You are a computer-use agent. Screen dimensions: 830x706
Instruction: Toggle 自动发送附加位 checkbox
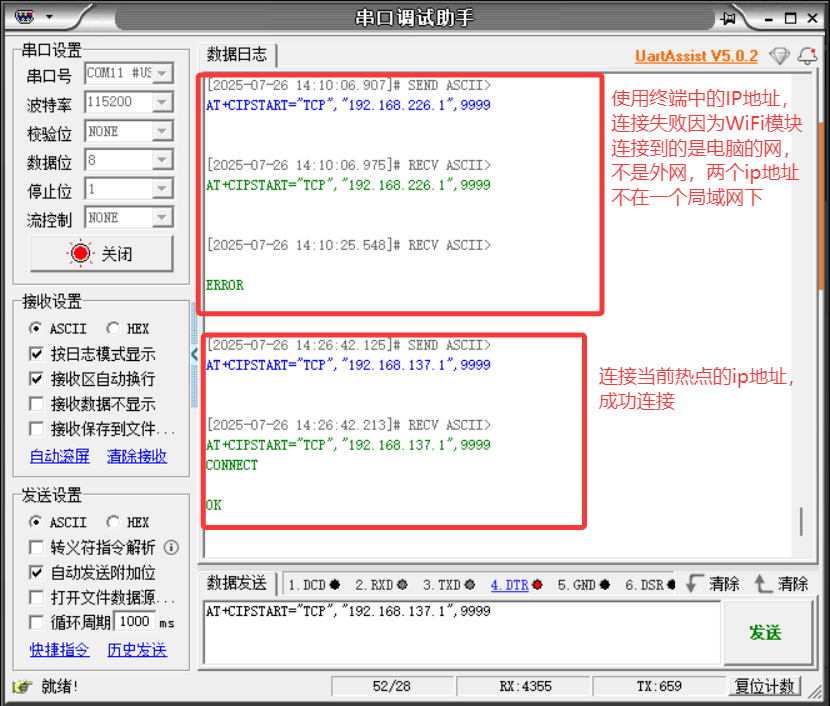pos(36,573)
